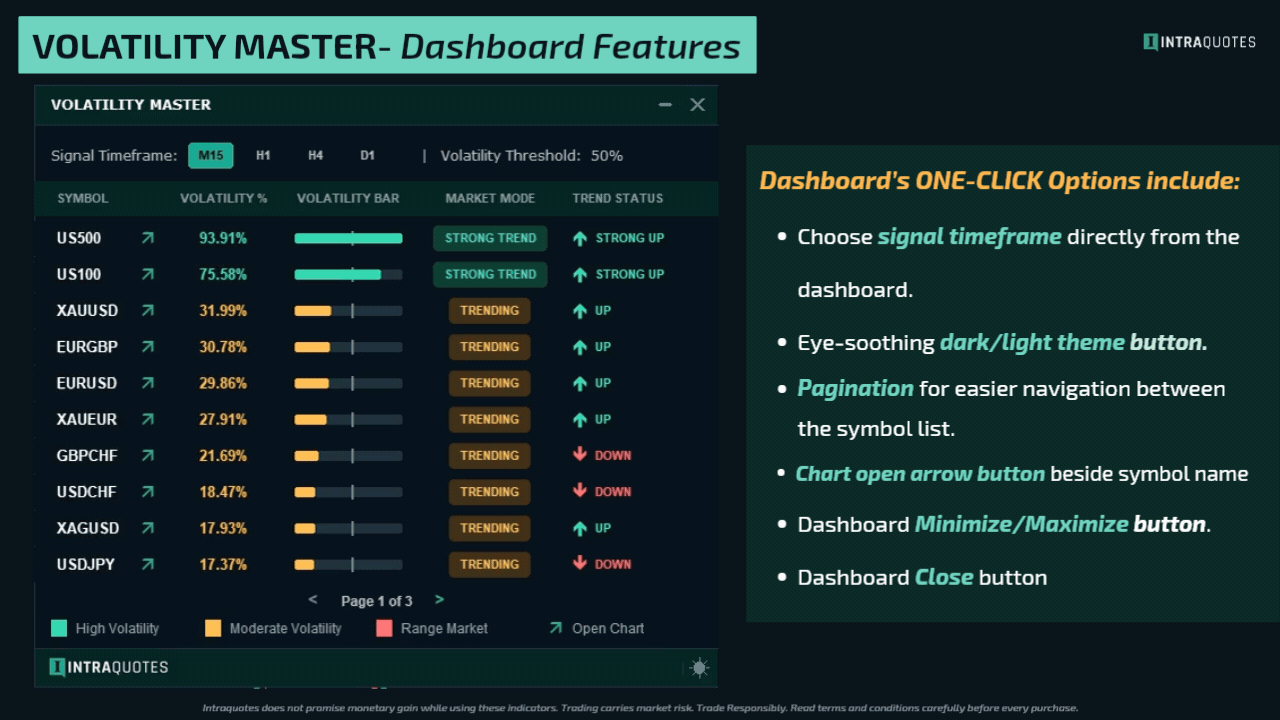
Task: Click the VOLATILITY % column header
Action: [x=224, y=198]
